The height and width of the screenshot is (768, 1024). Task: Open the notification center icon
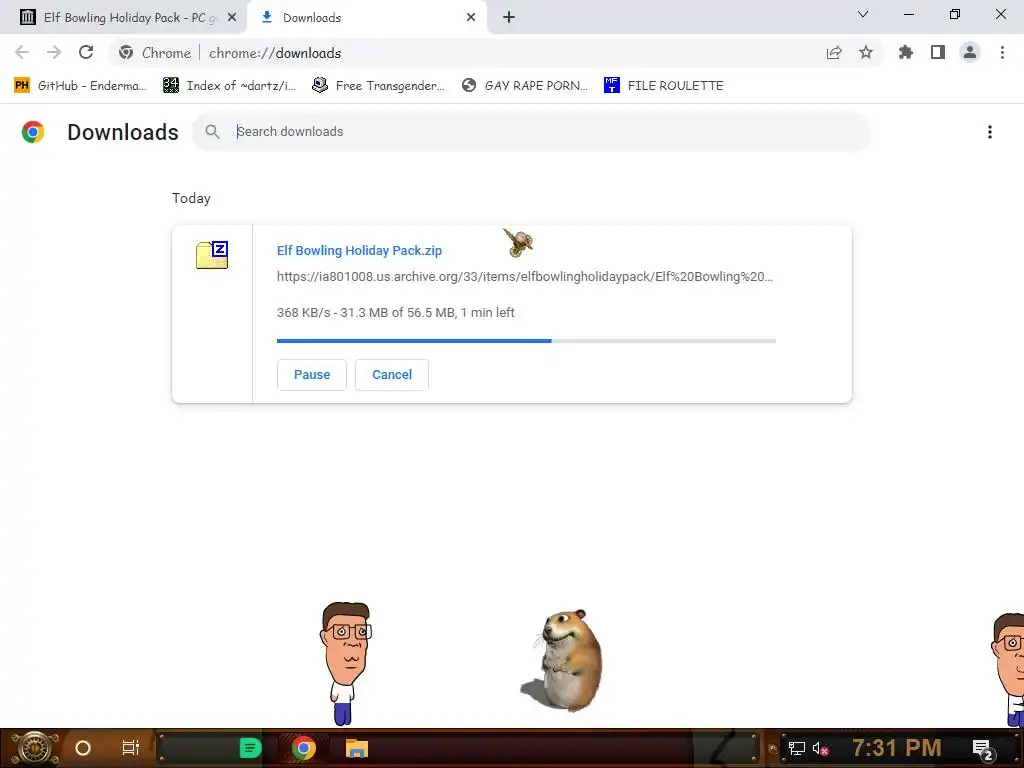coord(983,749)
